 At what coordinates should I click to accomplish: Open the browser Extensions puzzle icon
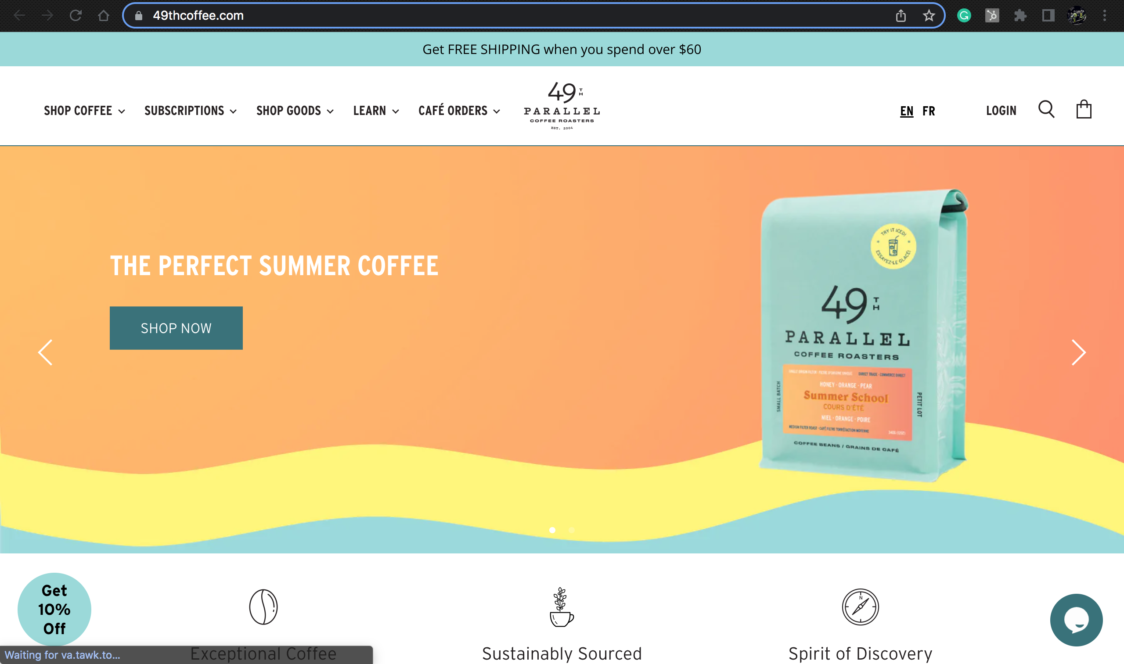(1020, 15)
